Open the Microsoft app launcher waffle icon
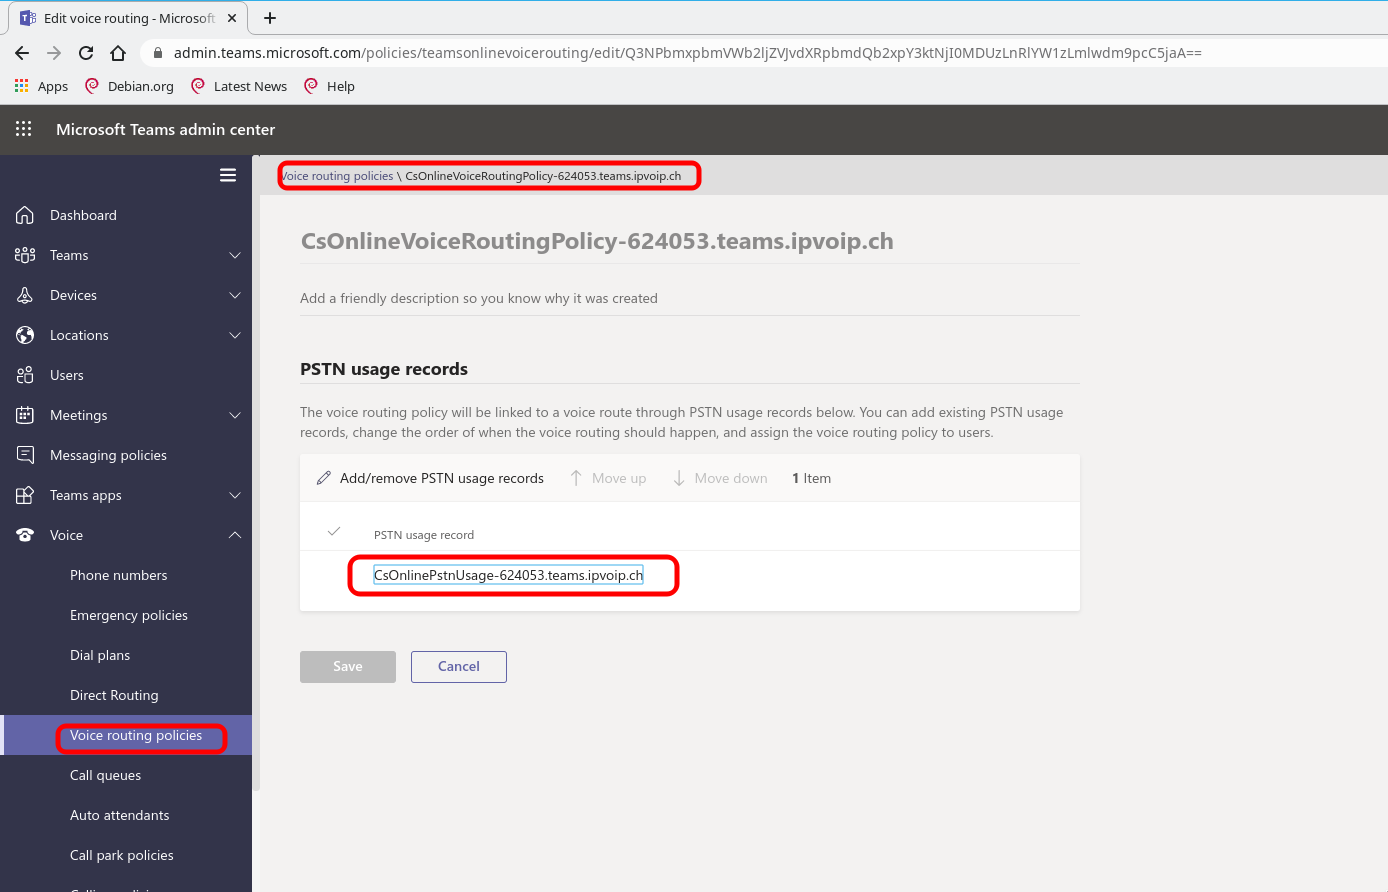1388x892 pixels. pos(22,129)
